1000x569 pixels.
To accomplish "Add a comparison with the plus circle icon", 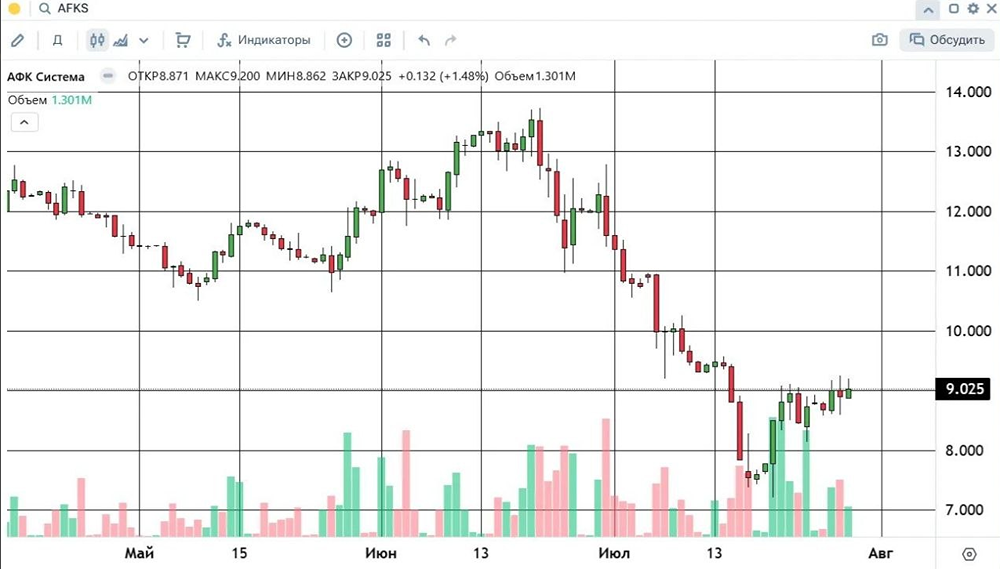I will (344, 40).
